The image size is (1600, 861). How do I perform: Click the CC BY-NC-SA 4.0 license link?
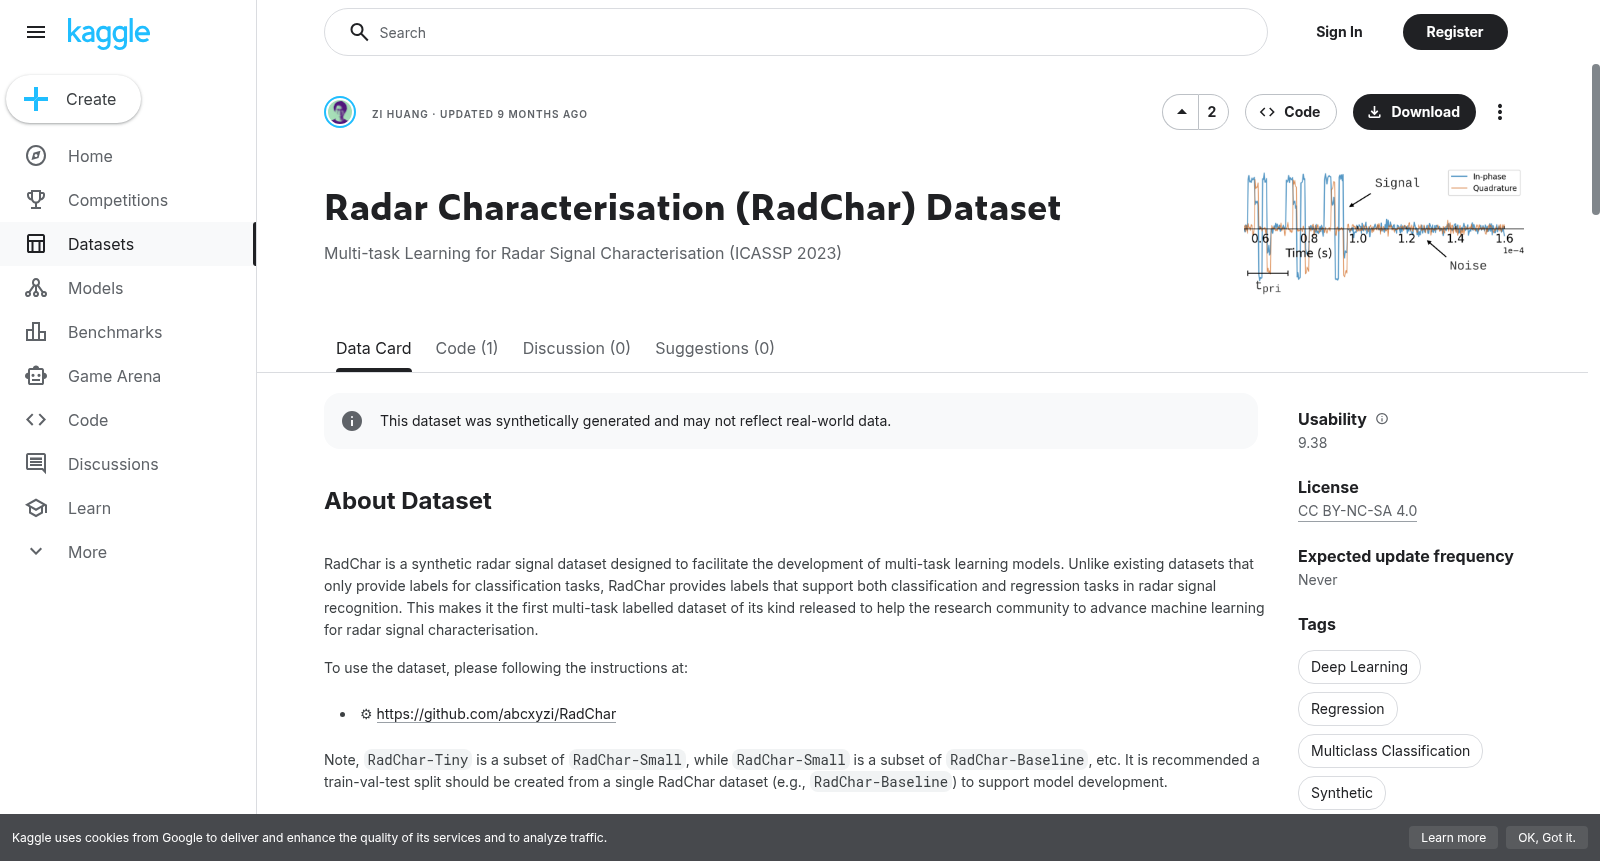pyautogui.click(x=1357, y=511)
